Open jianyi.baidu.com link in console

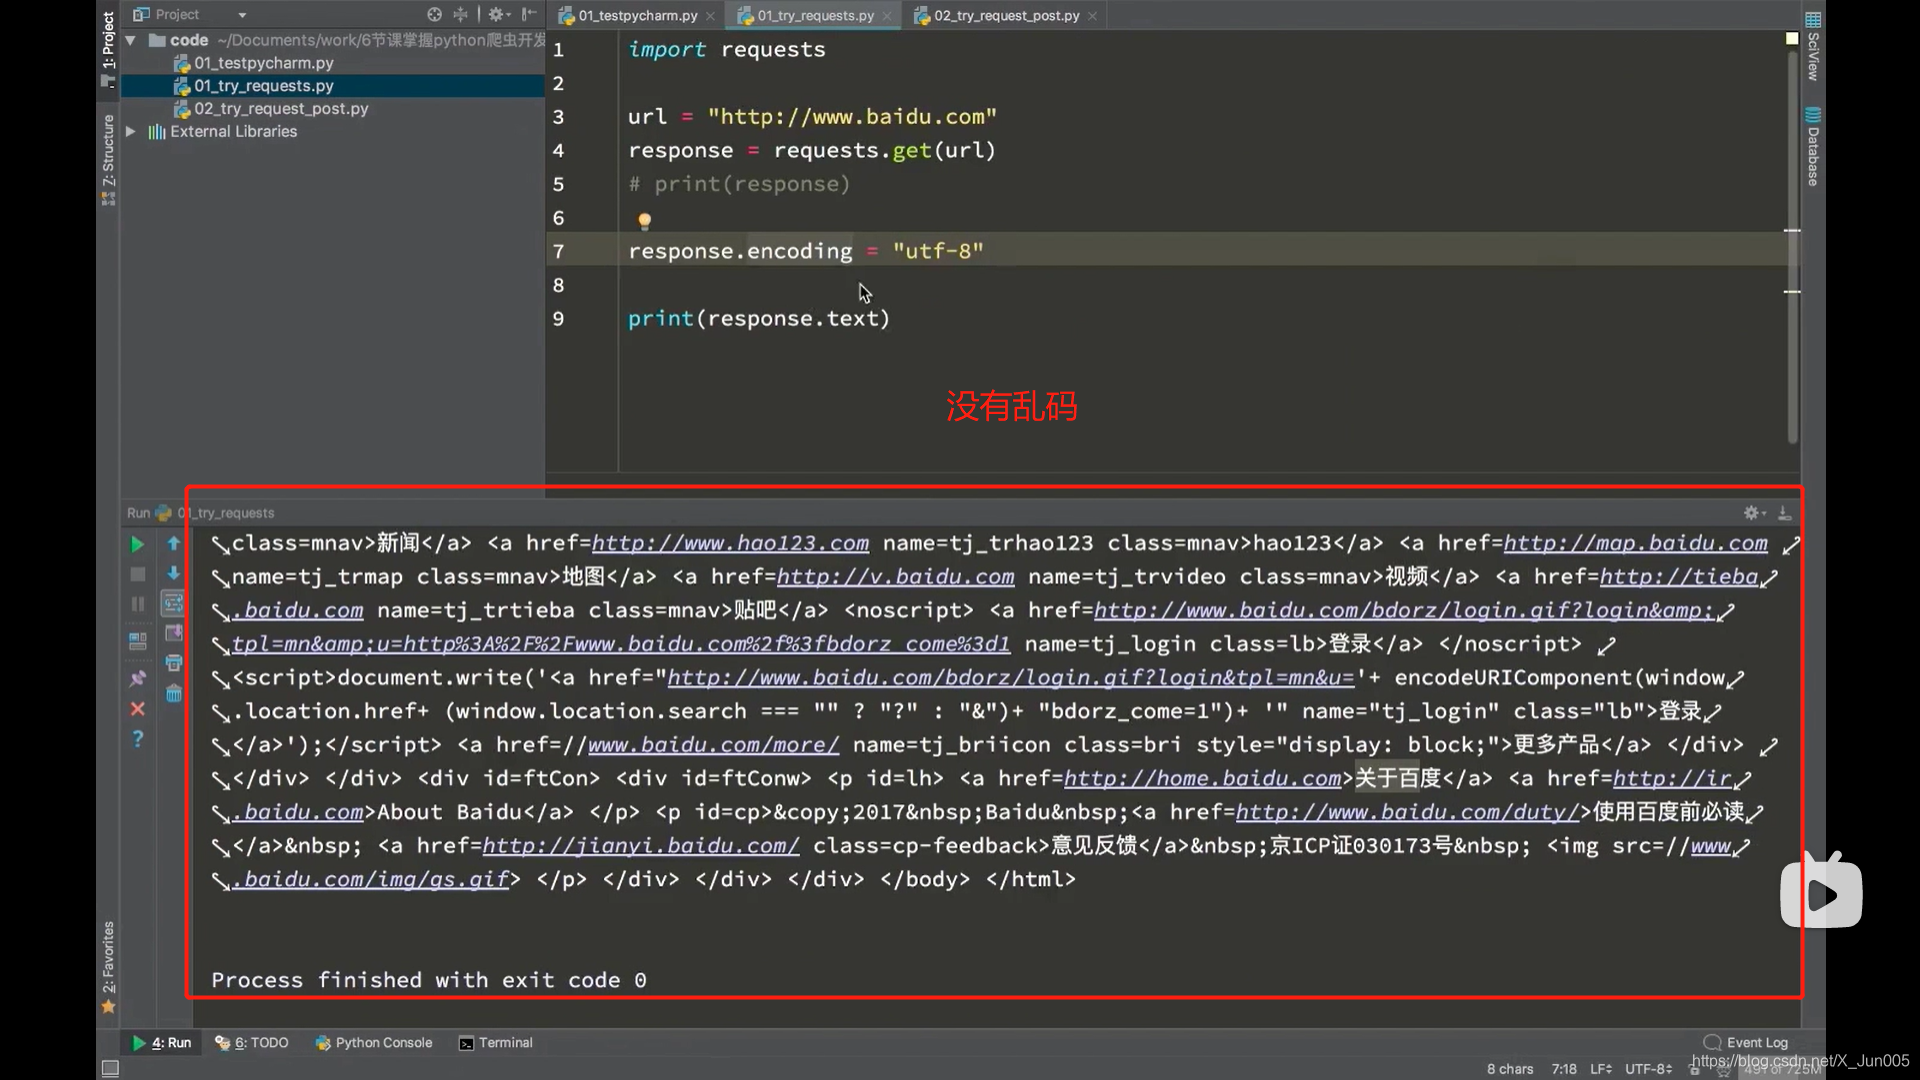click(641, 846)
